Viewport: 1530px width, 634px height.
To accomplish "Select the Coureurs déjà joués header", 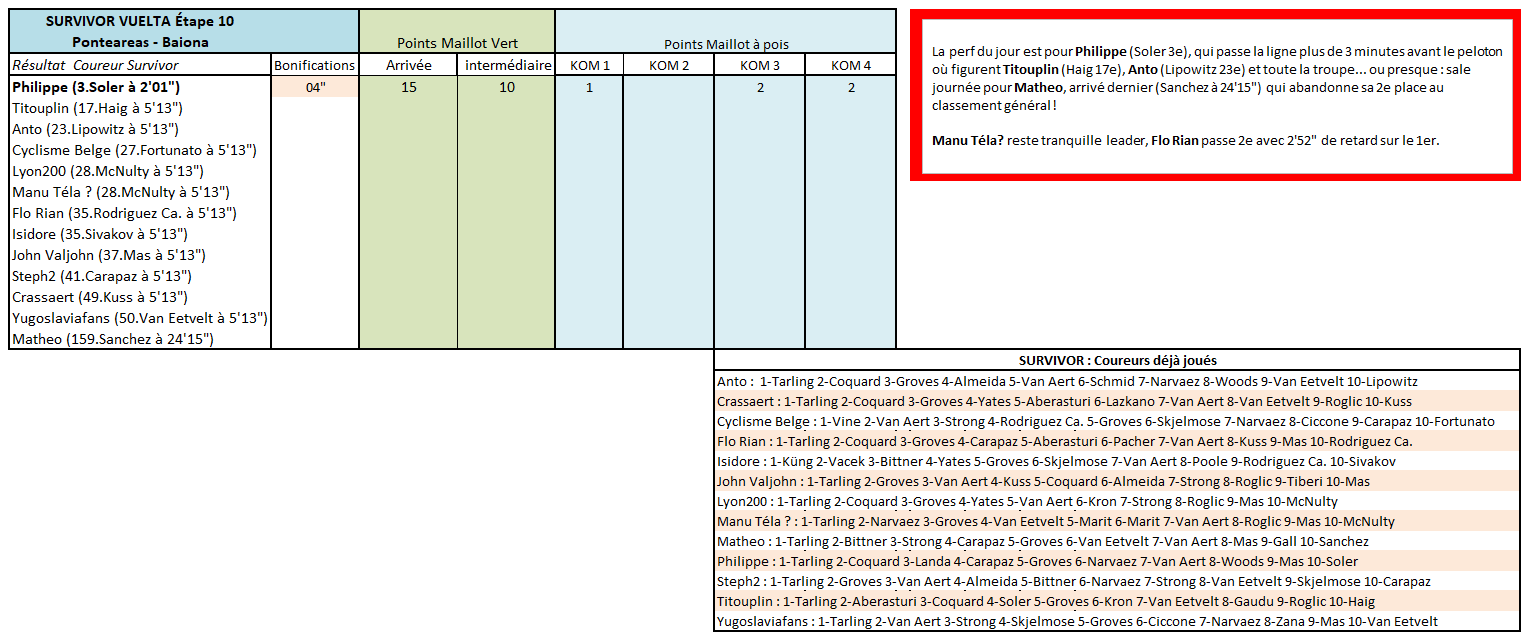I will [x=1116, y=360].
